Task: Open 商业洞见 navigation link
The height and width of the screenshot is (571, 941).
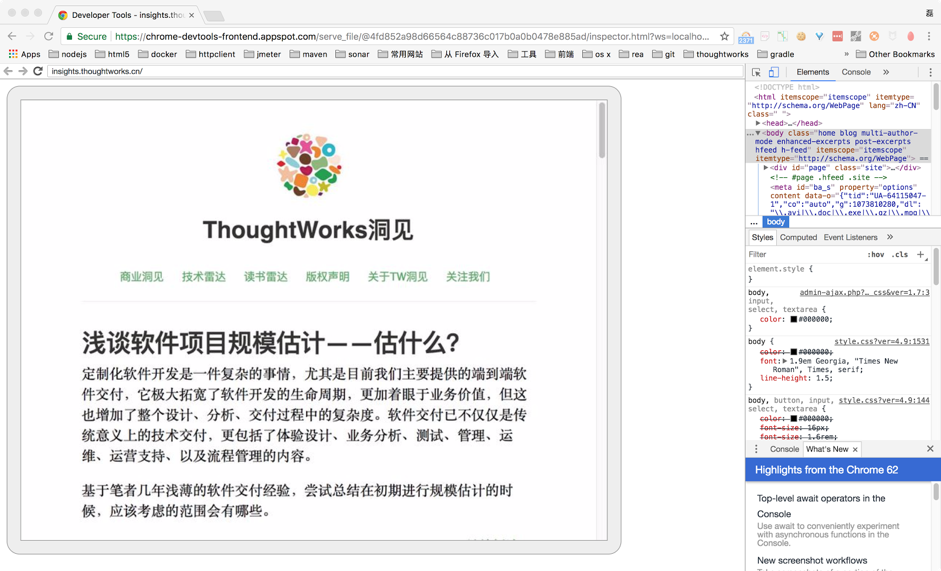Action: [x=142, y=277]
